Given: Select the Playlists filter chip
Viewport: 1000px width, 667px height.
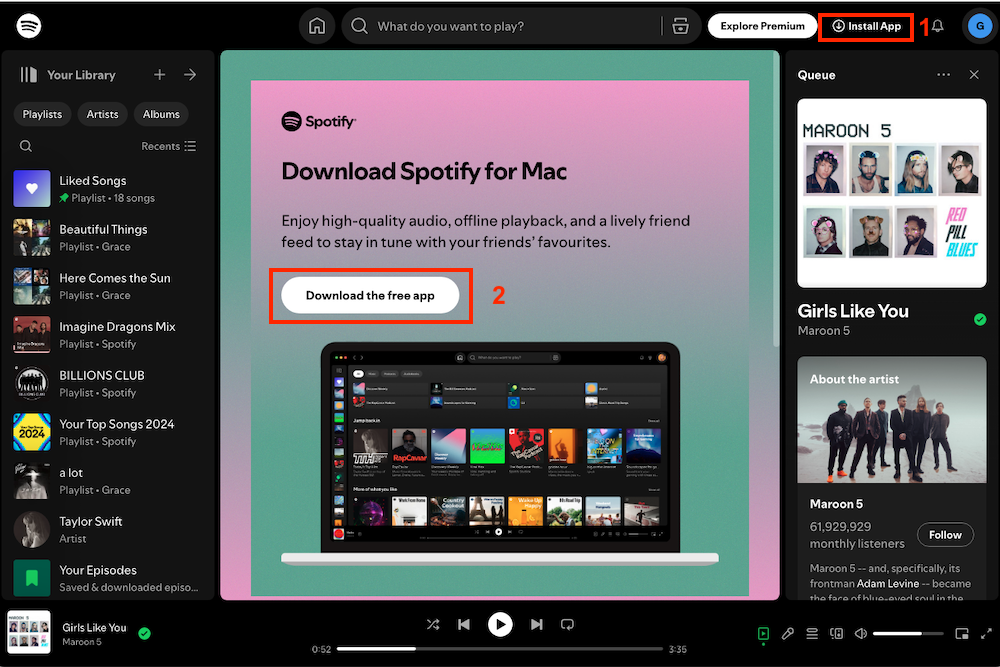Looking at the screenshot, I should pyautogui.click(x=42, y=114).
